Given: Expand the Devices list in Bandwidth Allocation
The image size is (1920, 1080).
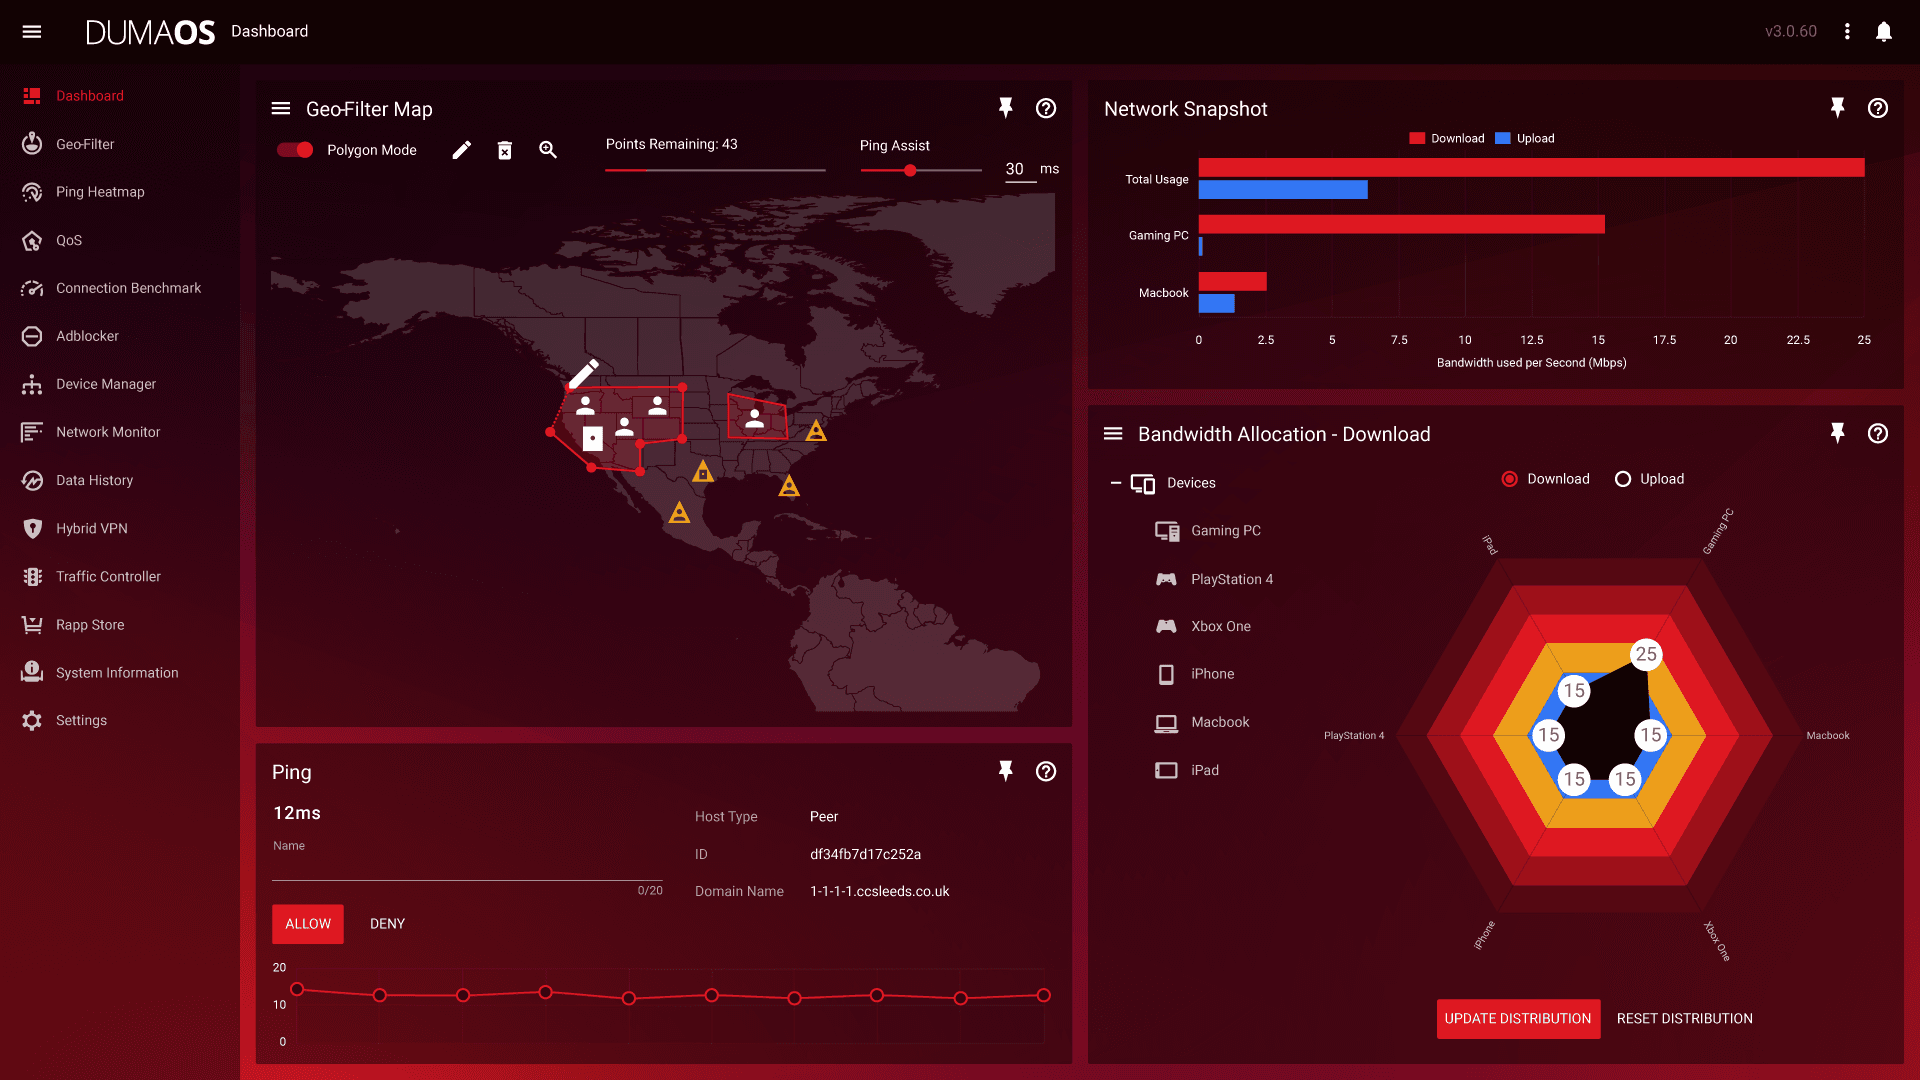Looking at the screenshot, I should (1116, 481).
